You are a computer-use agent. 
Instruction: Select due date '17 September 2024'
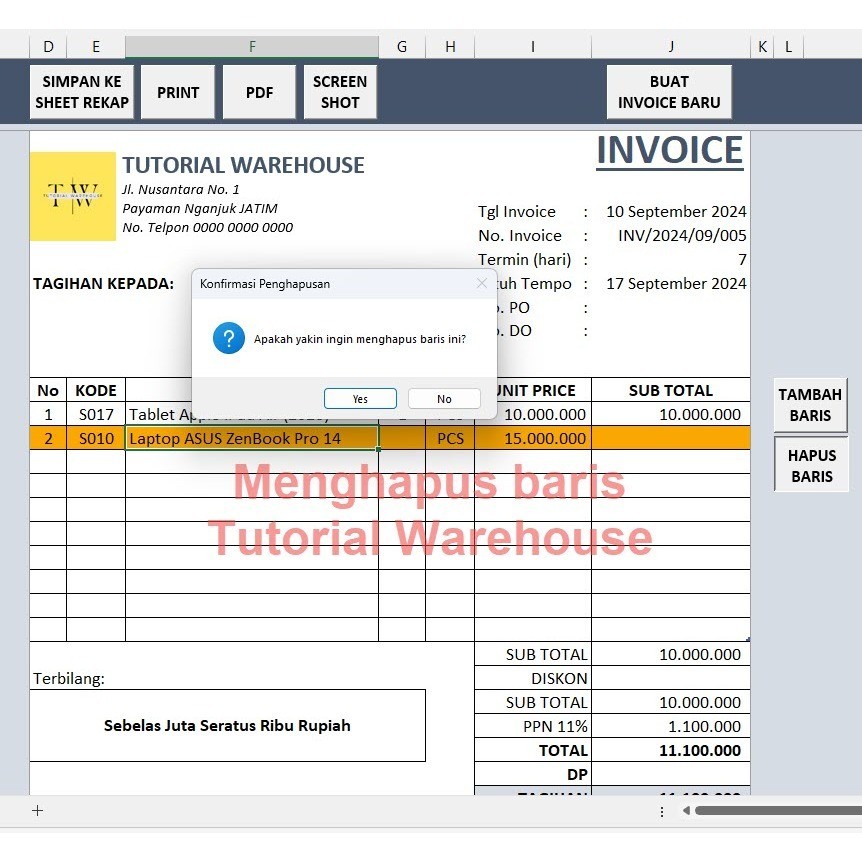pyautogui.click(x=676, y=284)
